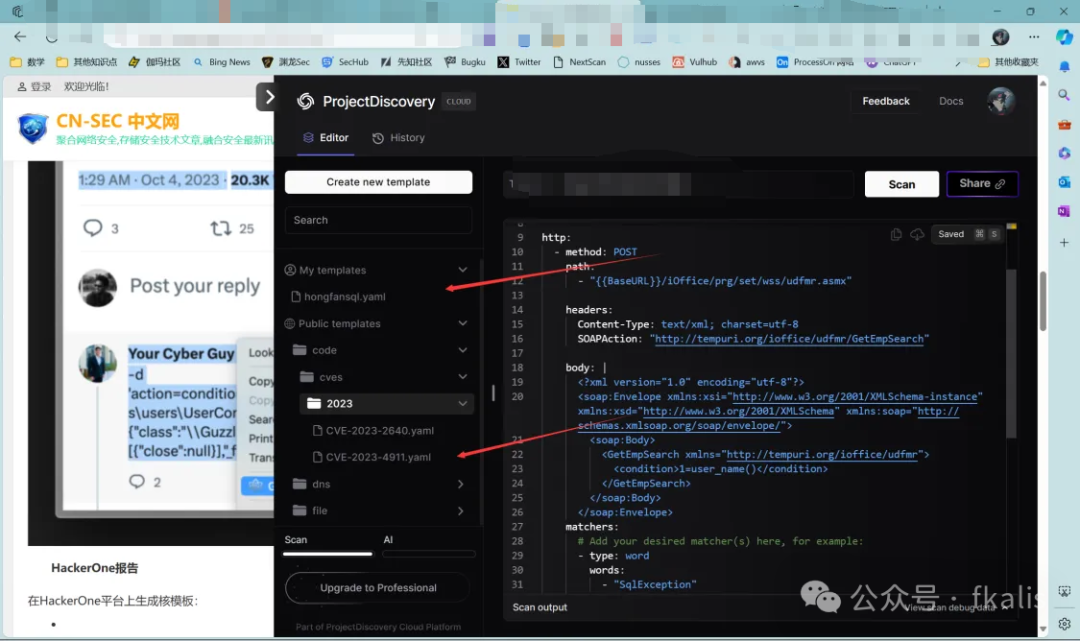Collapse the code folder chevron
Image resolution: width=1080 pixels, height=641 pixels.
tap(463, 350)
